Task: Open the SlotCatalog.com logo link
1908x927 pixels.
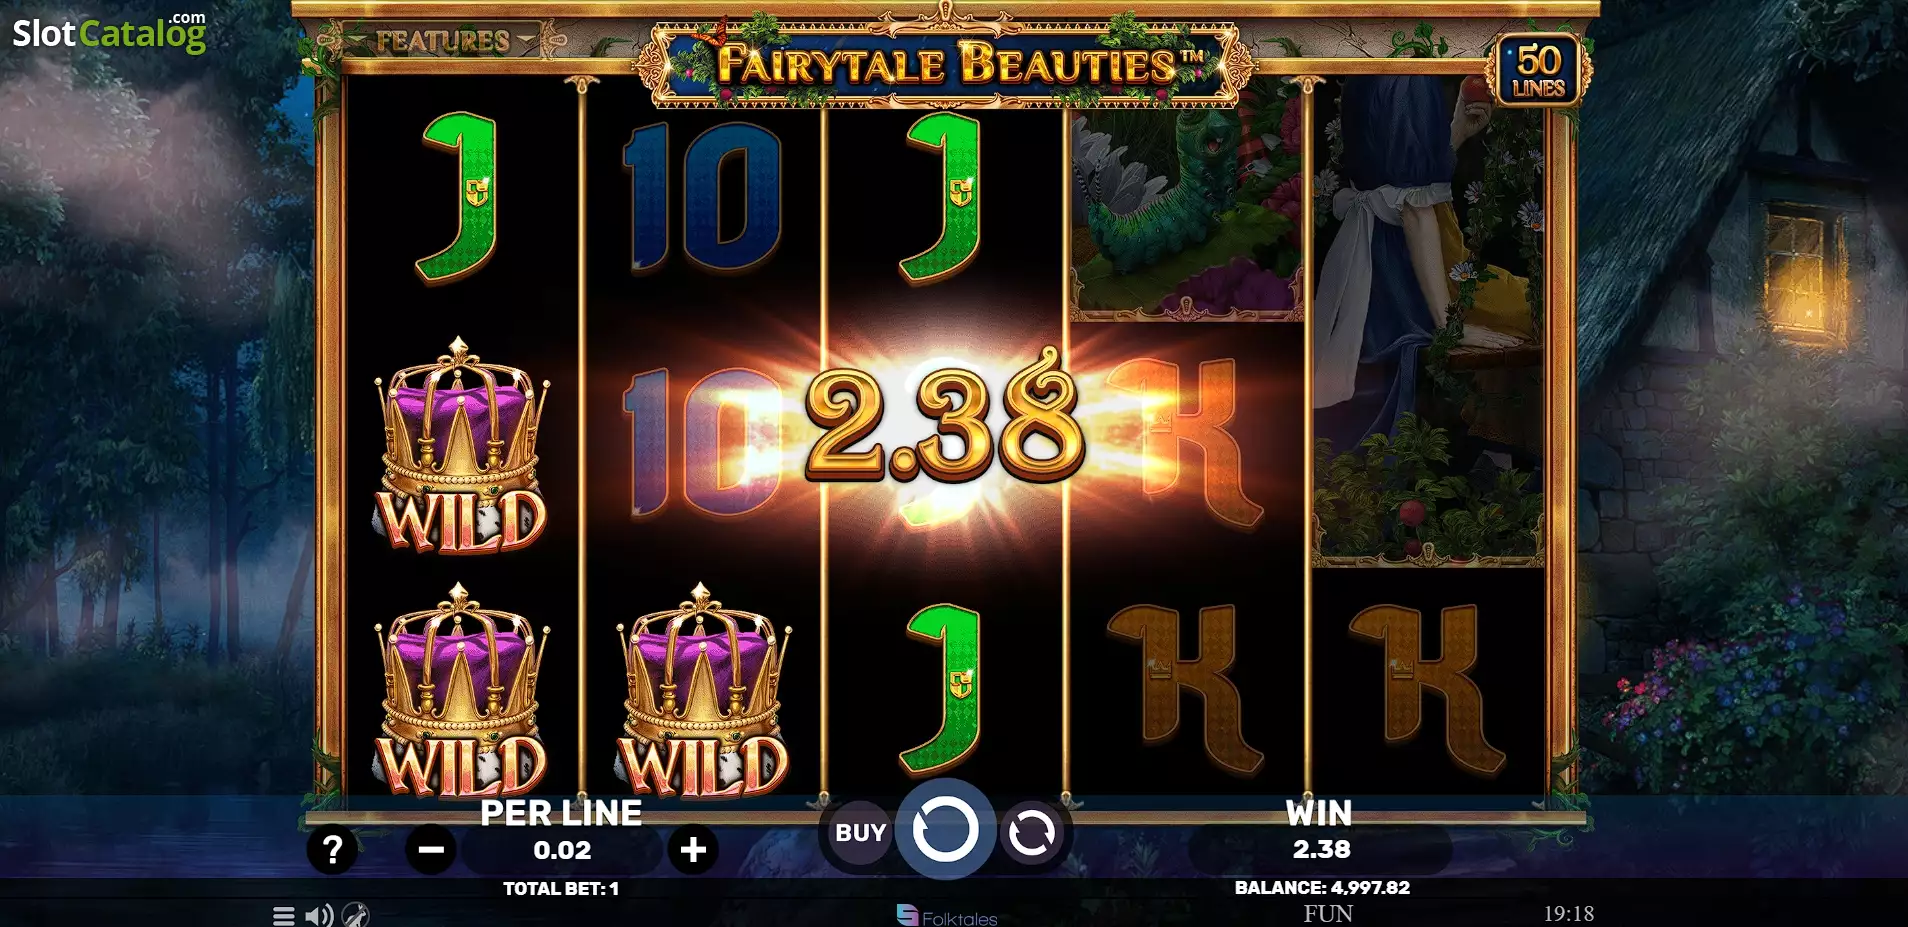Action: [x=109, y=32]
